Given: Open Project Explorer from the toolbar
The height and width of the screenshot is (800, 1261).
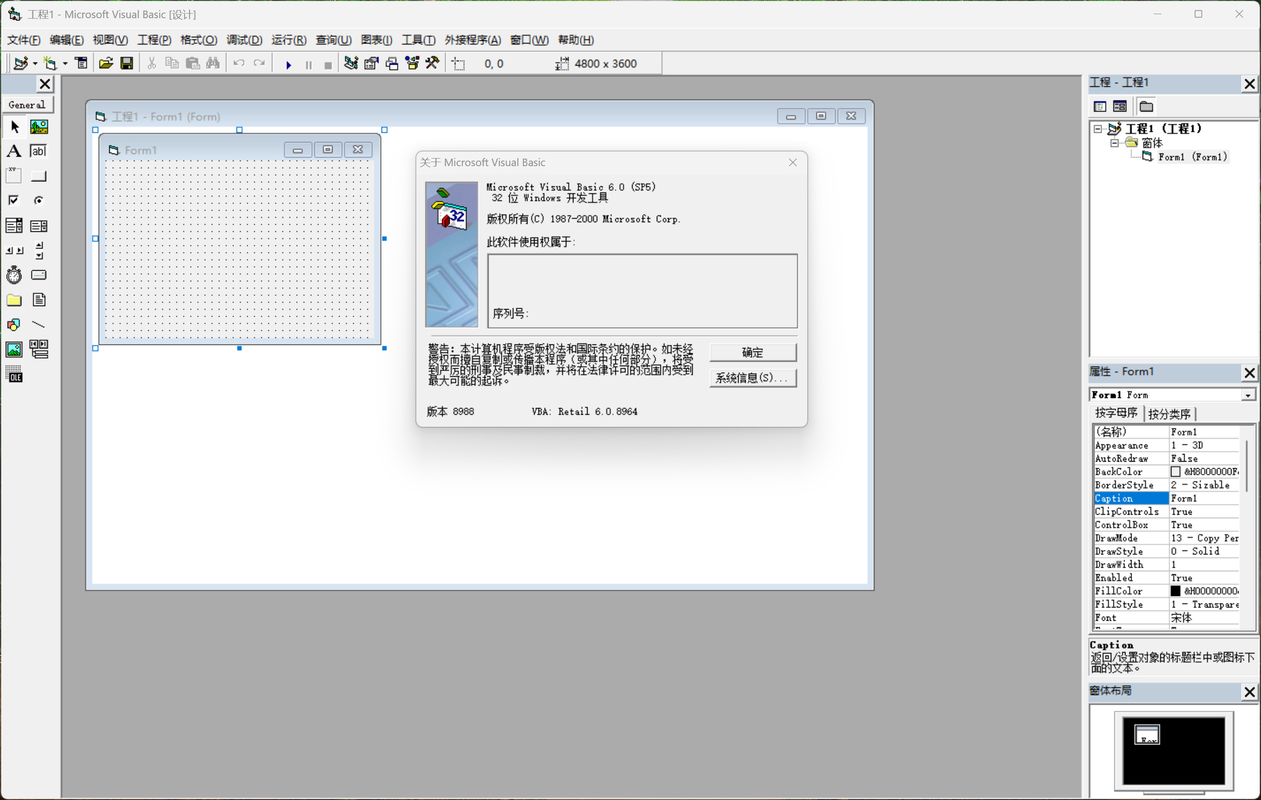Looking at the screenshot, I should (351, 63).
